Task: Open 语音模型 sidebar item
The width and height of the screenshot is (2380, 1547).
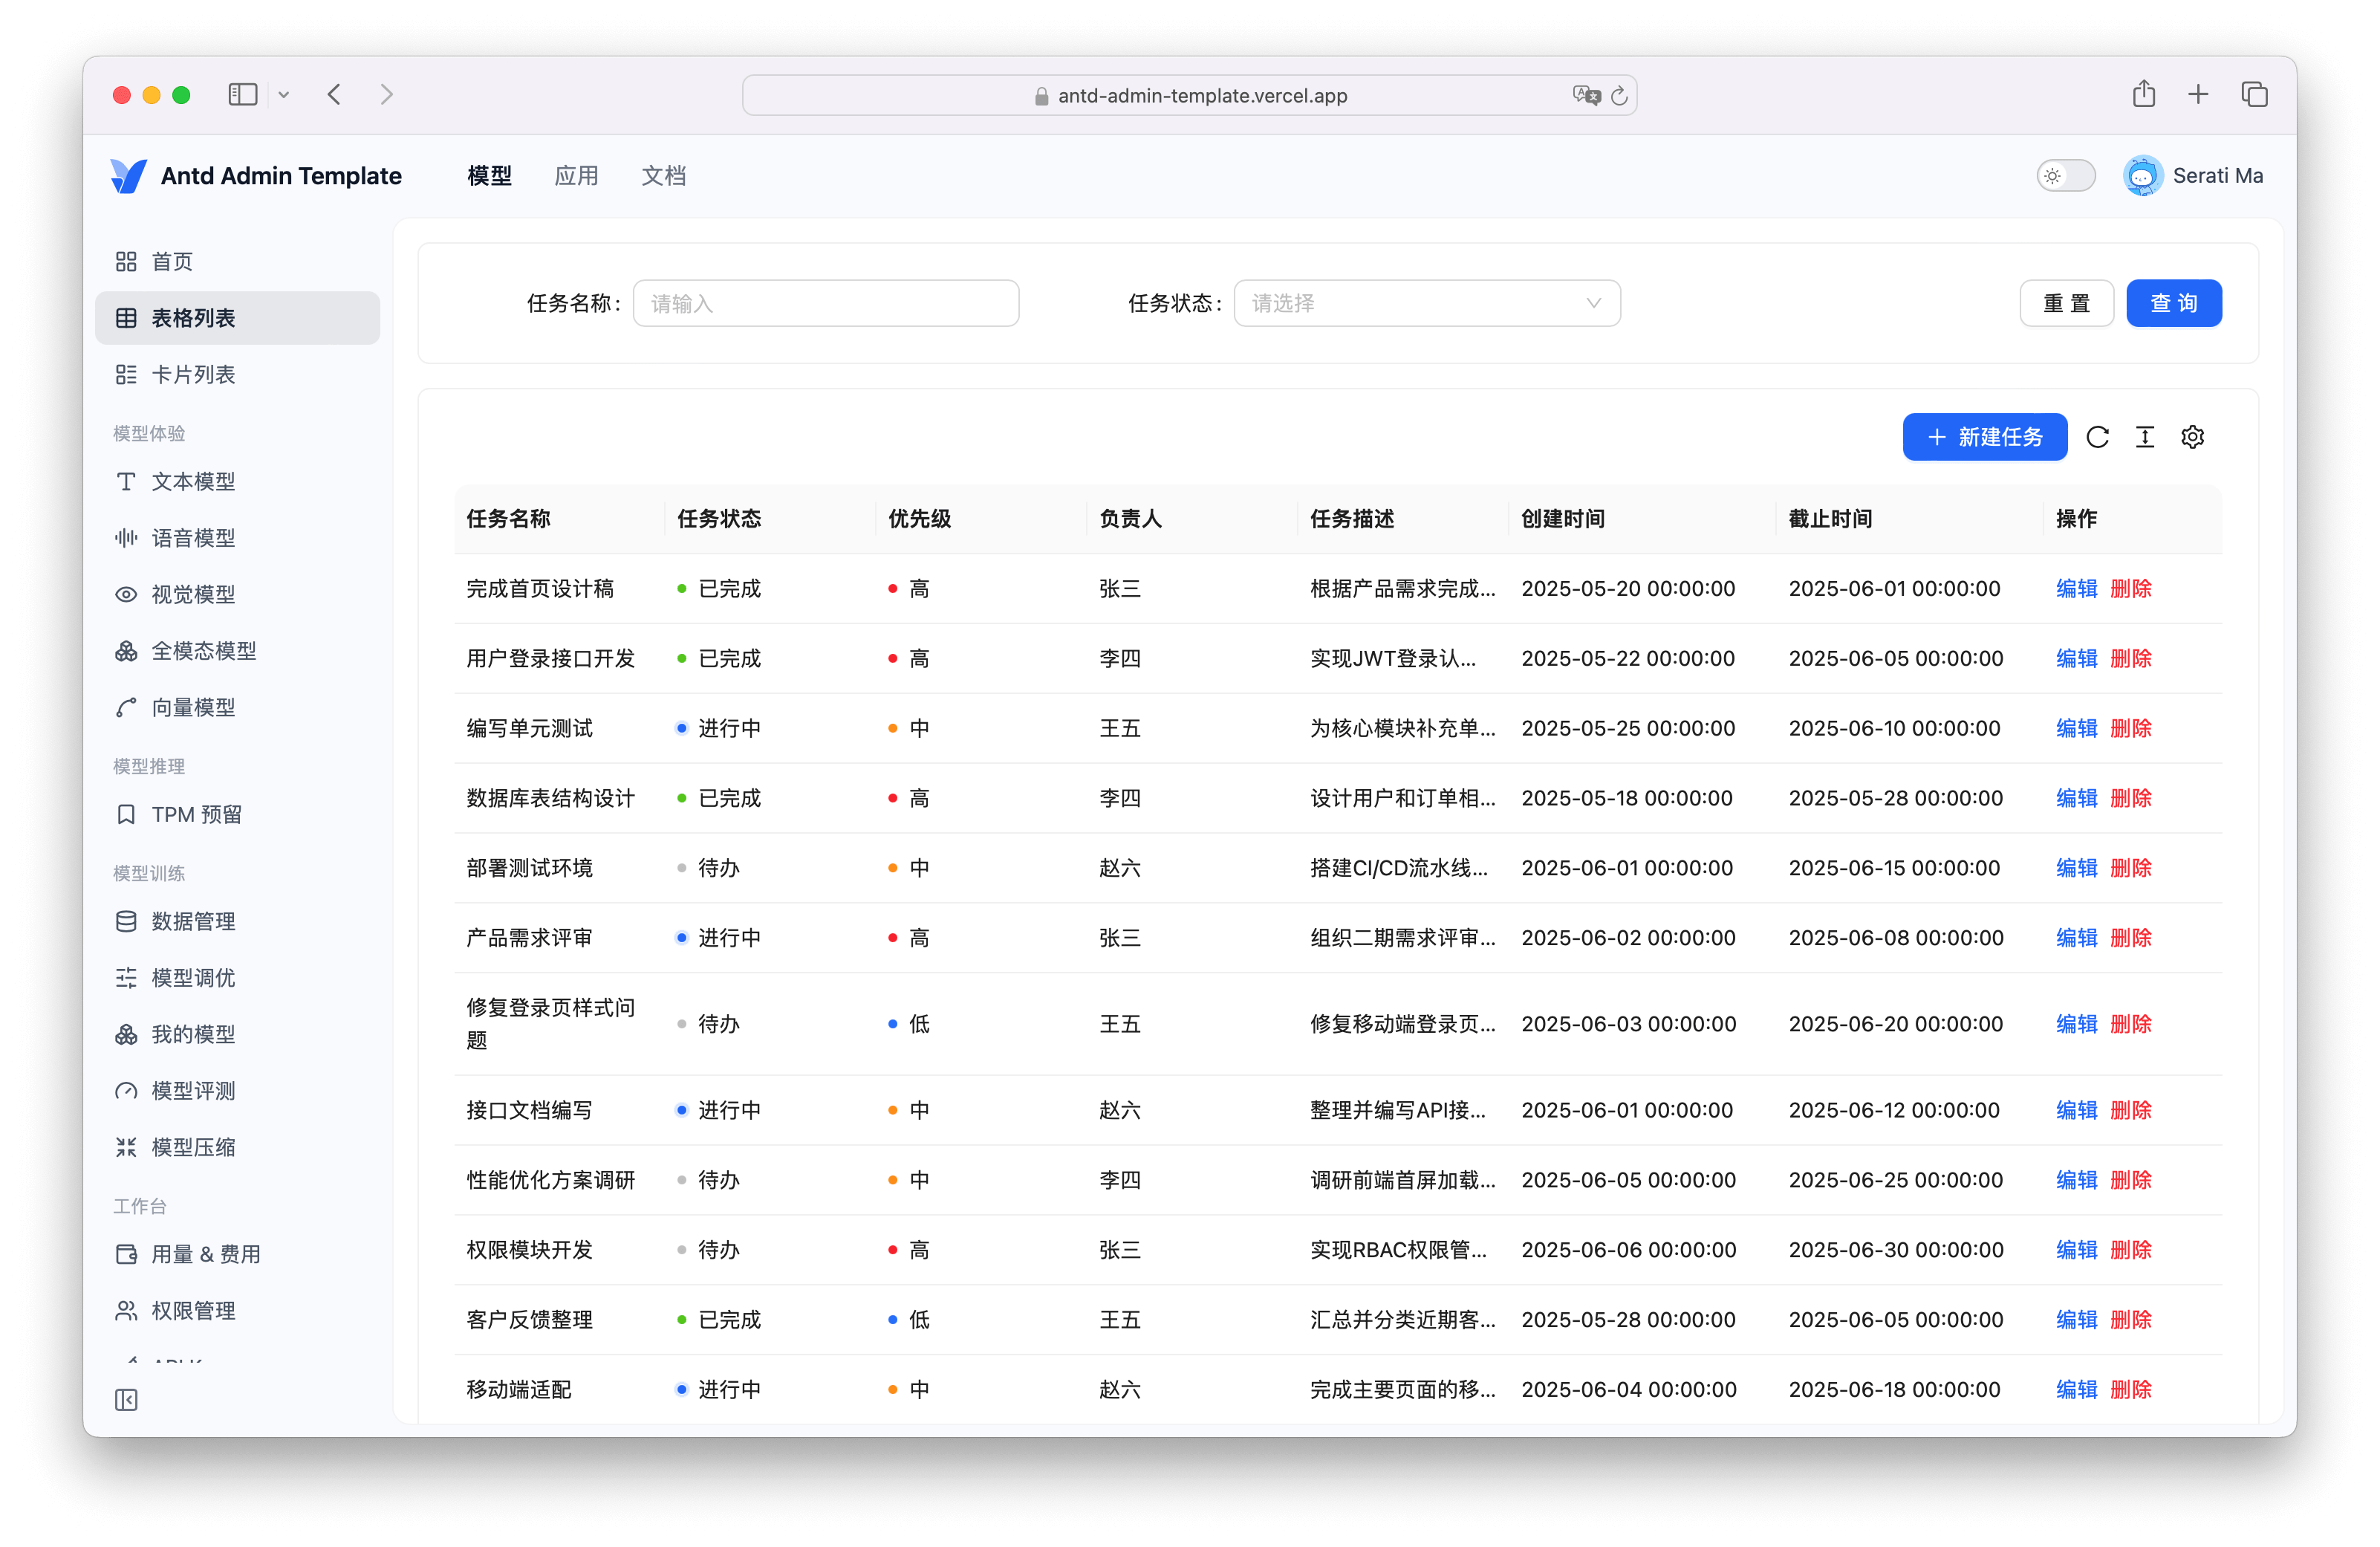Action: click(238, 538)
